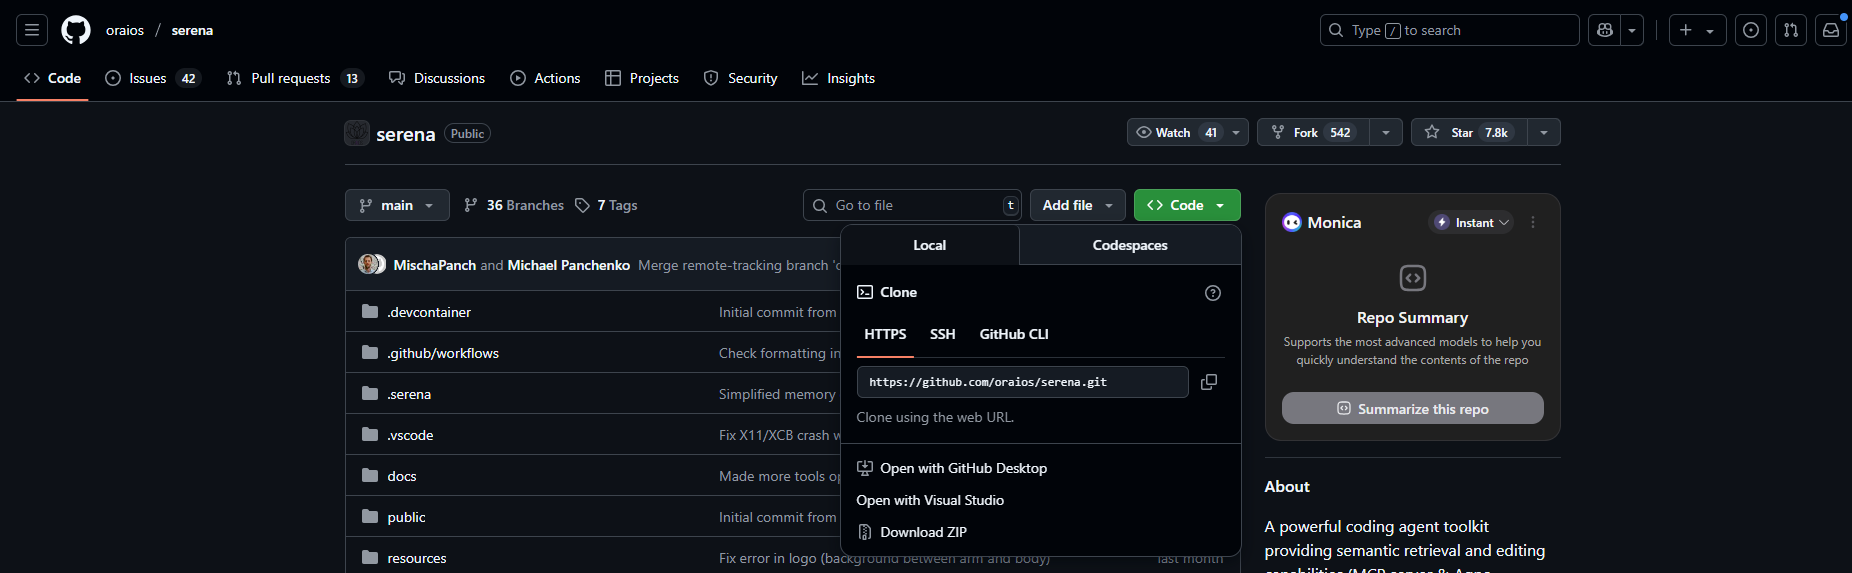Click the Summarize this repo button
The image size is (1852, 573).
click(x=1413, y=408)
